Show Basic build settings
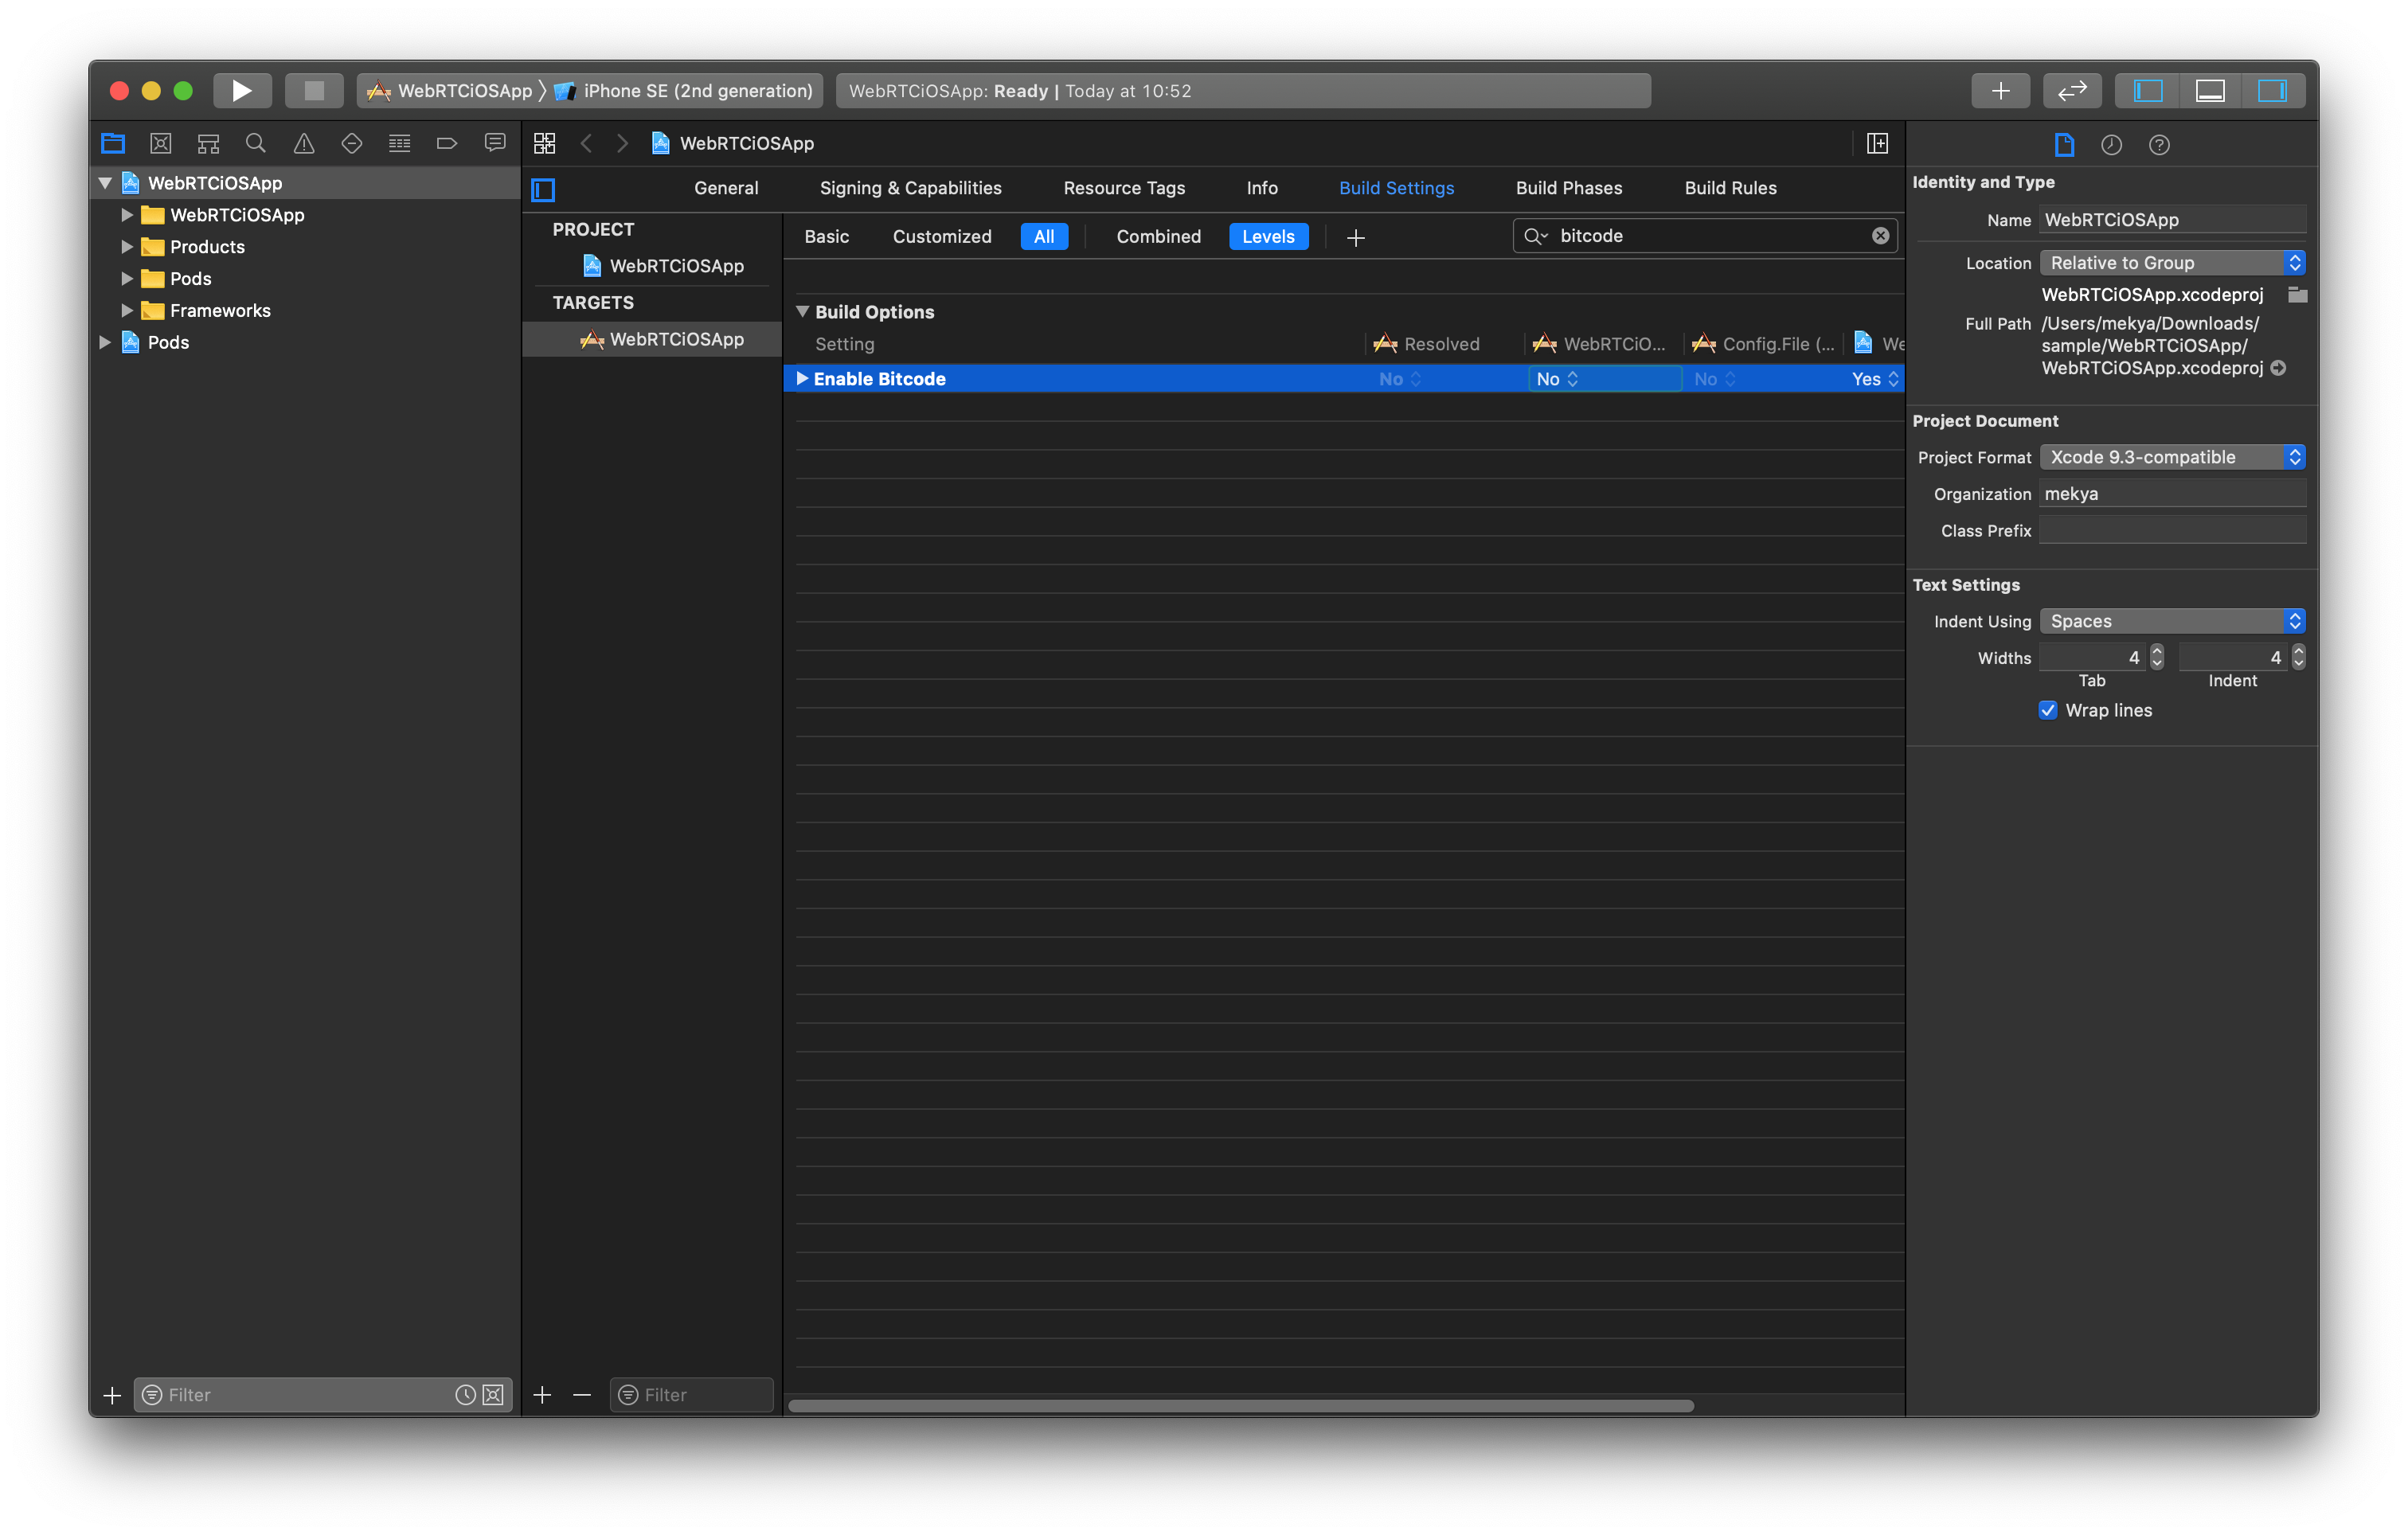This screenshot has height=1535, width=2408. click(x=826, y=237)
